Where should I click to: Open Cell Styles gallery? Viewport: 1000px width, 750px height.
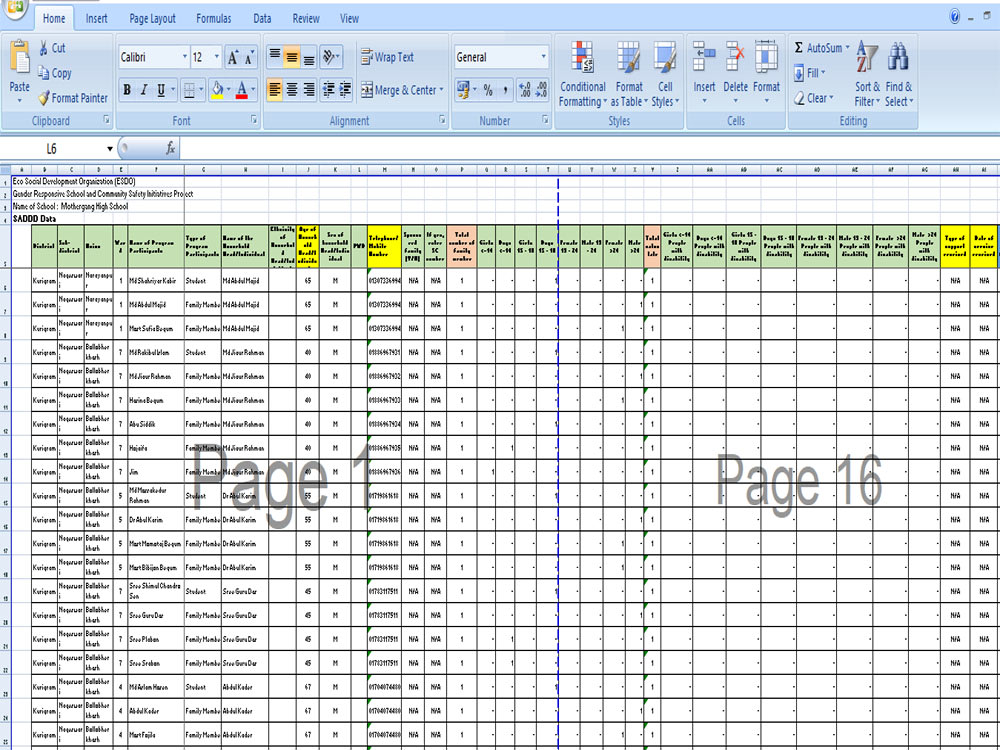click(665, 75)
